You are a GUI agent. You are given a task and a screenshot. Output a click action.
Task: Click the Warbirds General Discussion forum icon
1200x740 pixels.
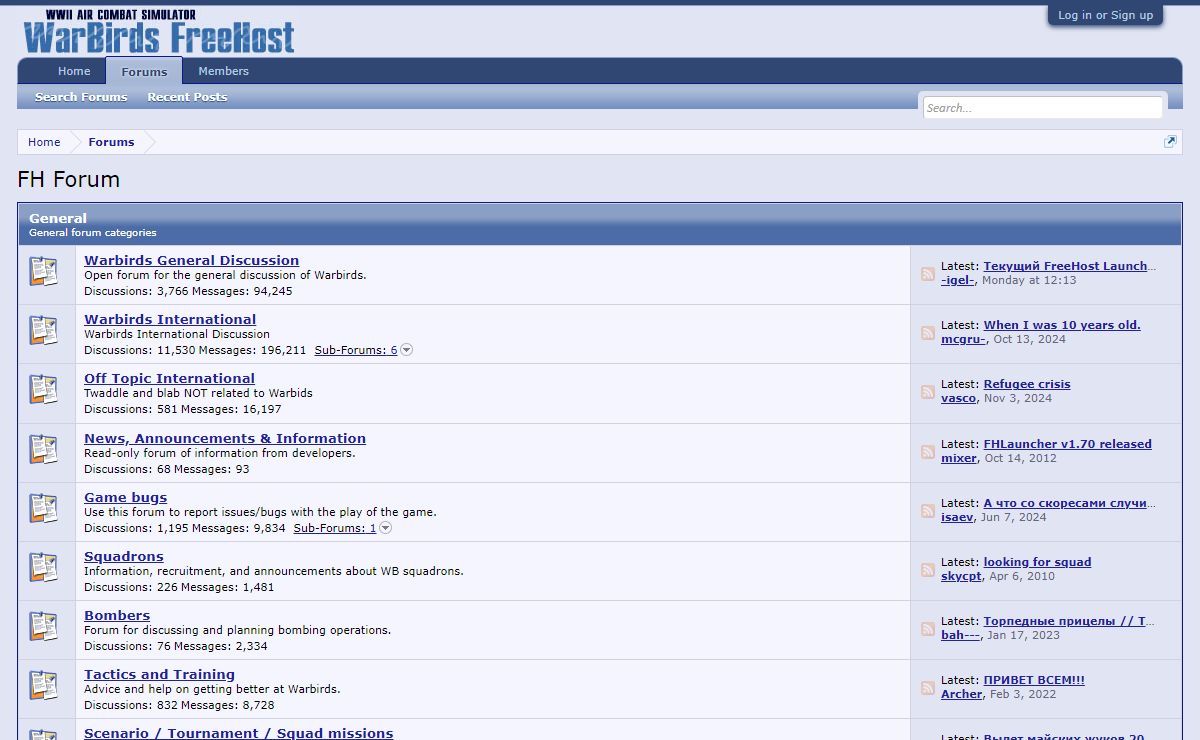(43, 272)
